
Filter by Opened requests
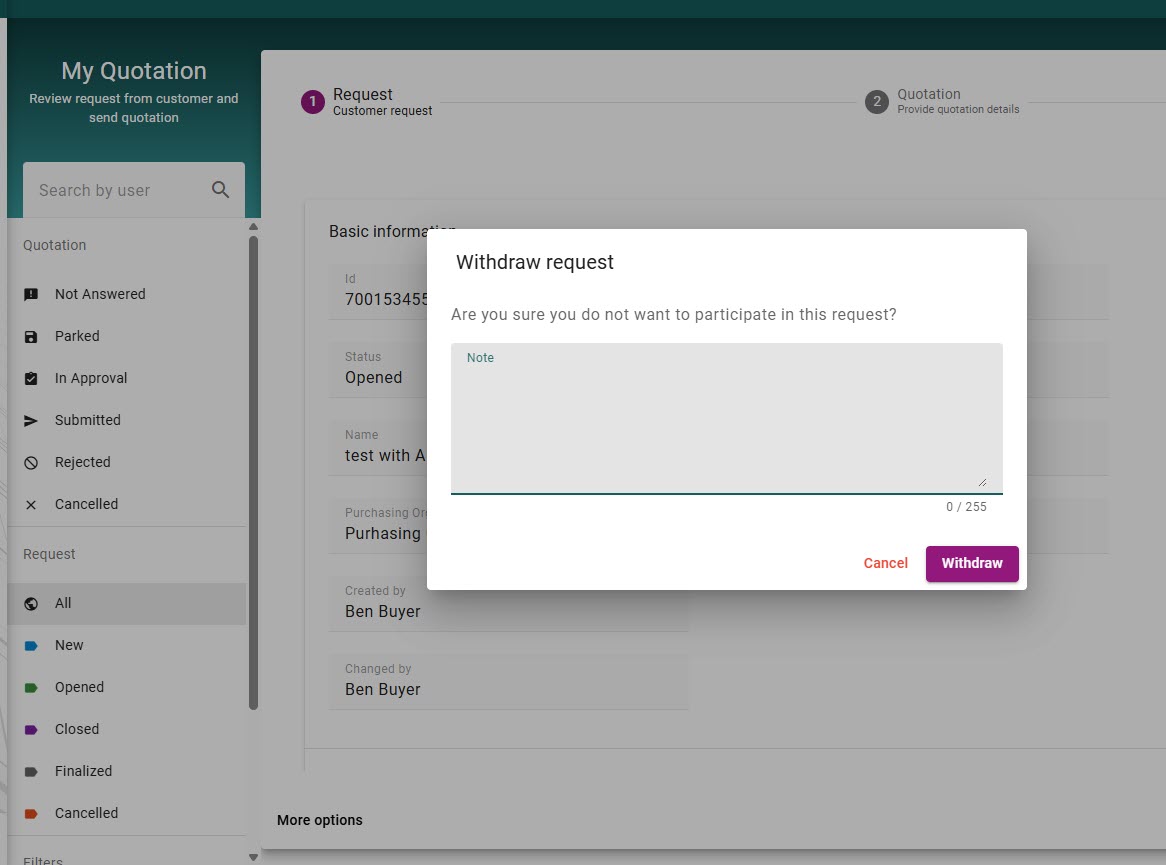pos(79,687)
